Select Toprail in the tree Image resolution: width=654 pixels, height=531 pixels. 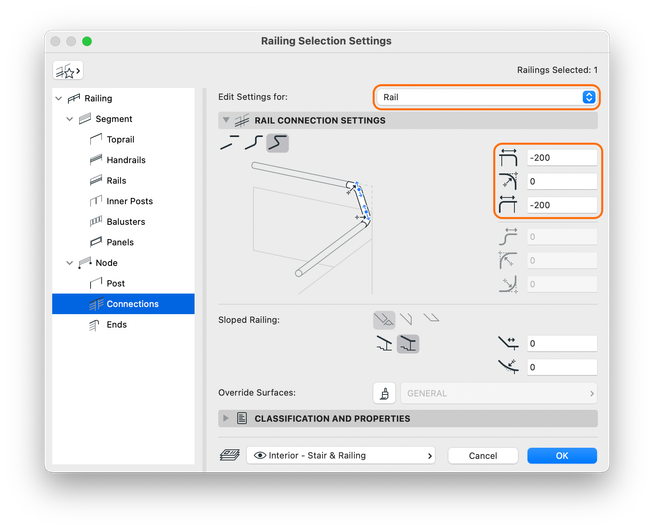(123, 139)
